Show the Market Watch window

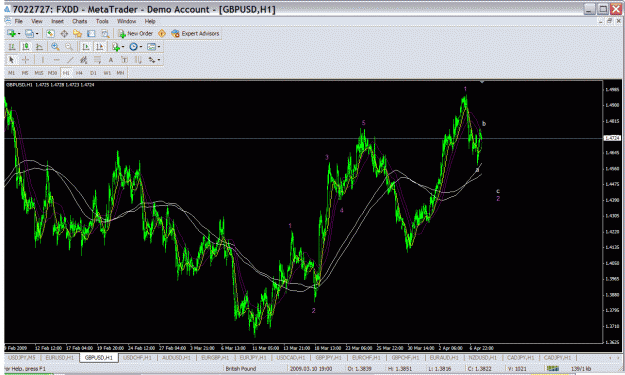tap(50, 33)
